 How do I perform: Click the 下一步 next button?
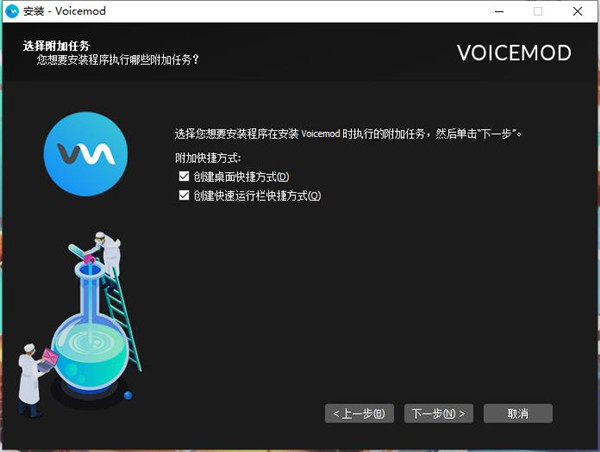point(439,413)
